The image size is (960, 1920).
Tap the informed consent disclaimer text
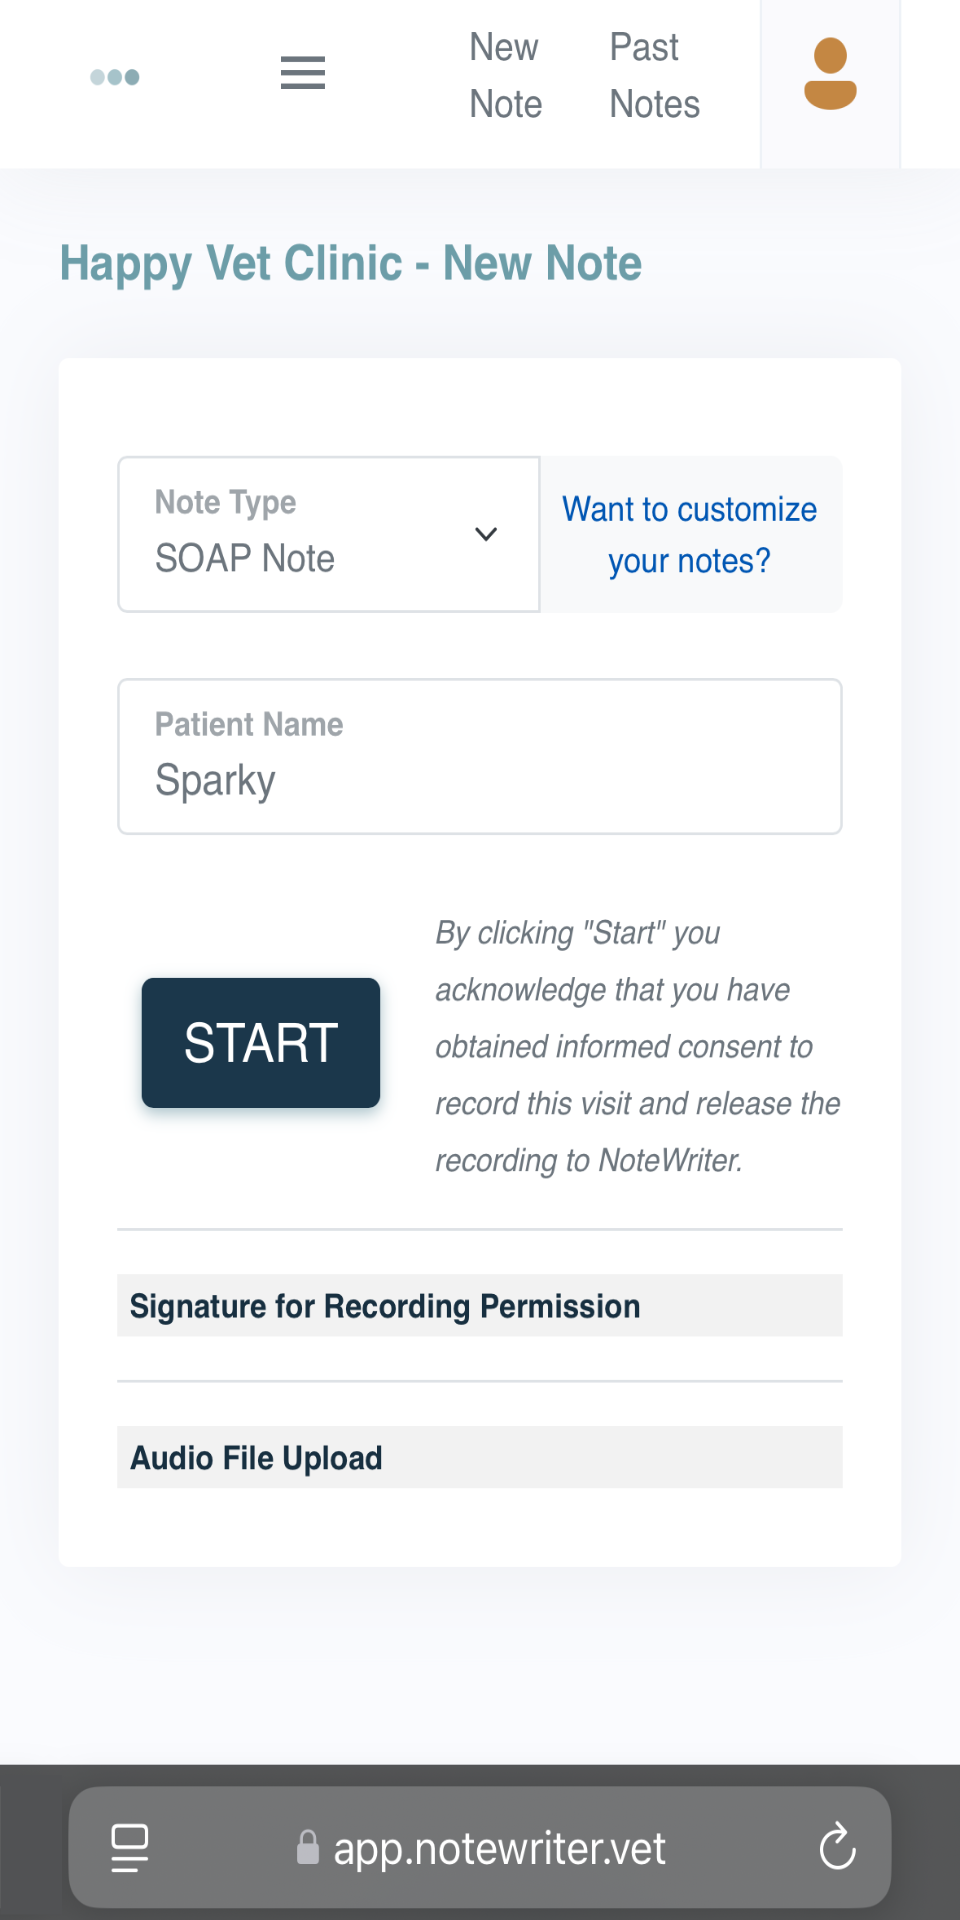pyautogui.click(x=638, y=1046)
